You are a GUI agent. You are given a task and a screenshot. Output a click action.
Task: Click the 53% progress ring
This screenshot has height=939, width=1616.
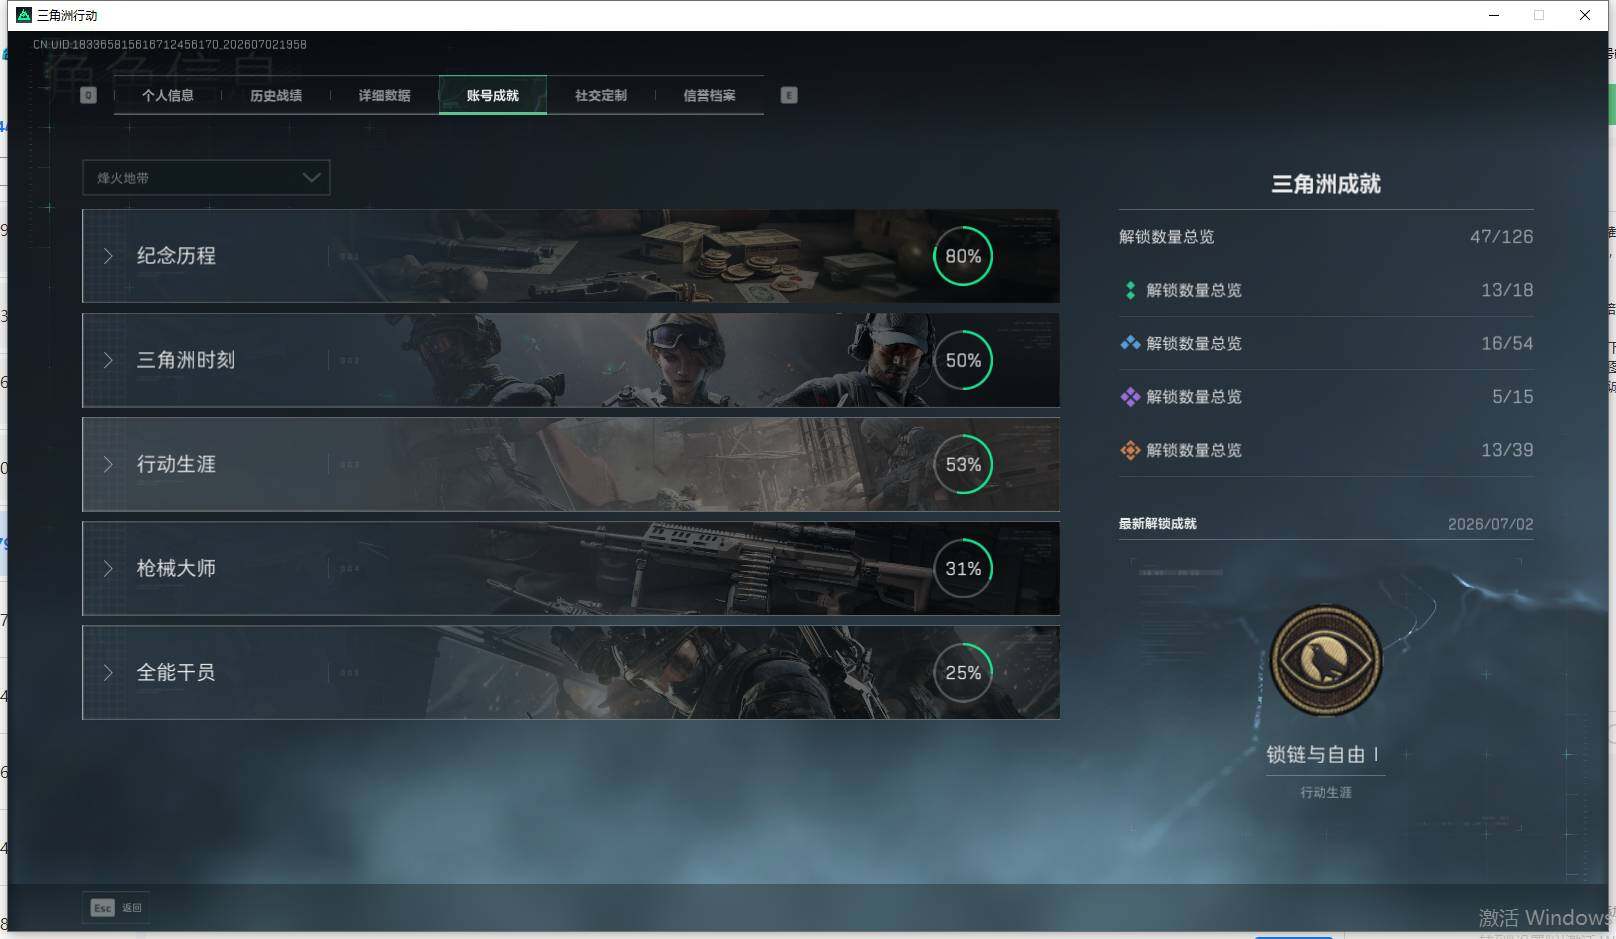point(963,464)
